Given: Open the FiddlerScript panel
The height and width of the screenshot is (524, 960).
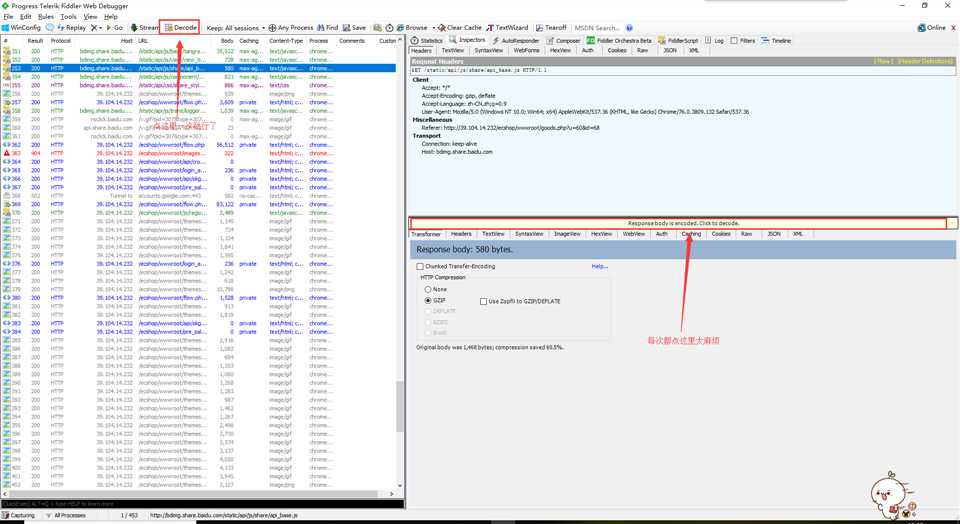Looking at the screenshot, I should (678, 40).
